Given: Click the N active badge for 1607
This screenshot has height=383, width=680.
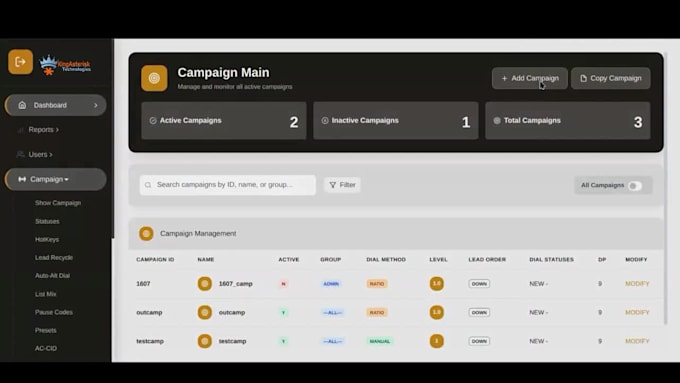Looking at the screenshot, I should [284, 284].
